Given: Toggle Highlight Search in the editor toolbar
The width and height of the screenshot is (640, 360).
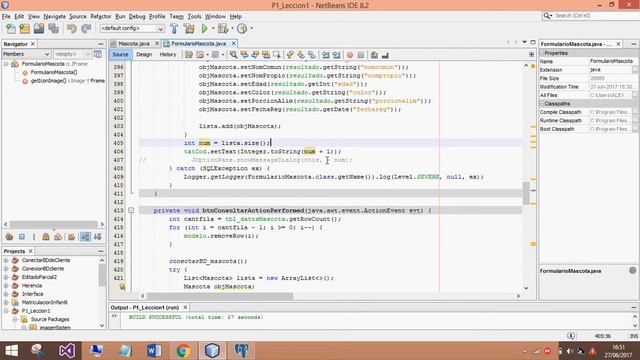Looking at the screenshot, I should click(x=266, y=55).
